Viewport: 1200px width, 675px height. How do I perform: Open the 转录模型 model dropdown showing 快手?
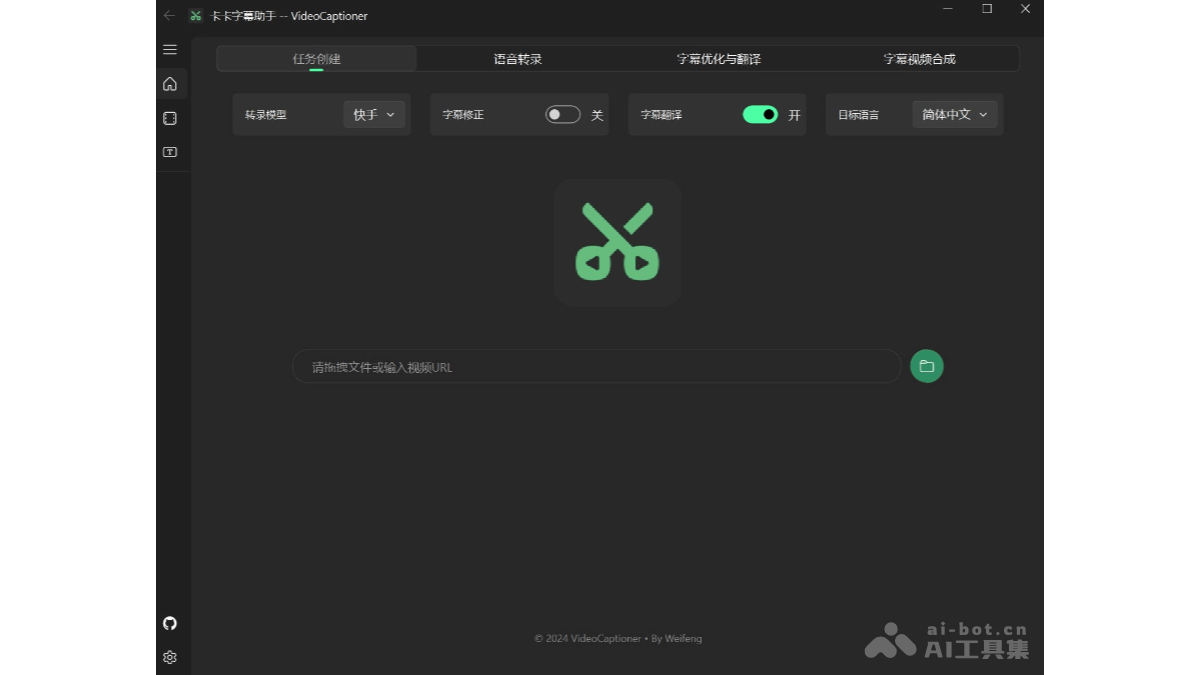click(374, 114)
